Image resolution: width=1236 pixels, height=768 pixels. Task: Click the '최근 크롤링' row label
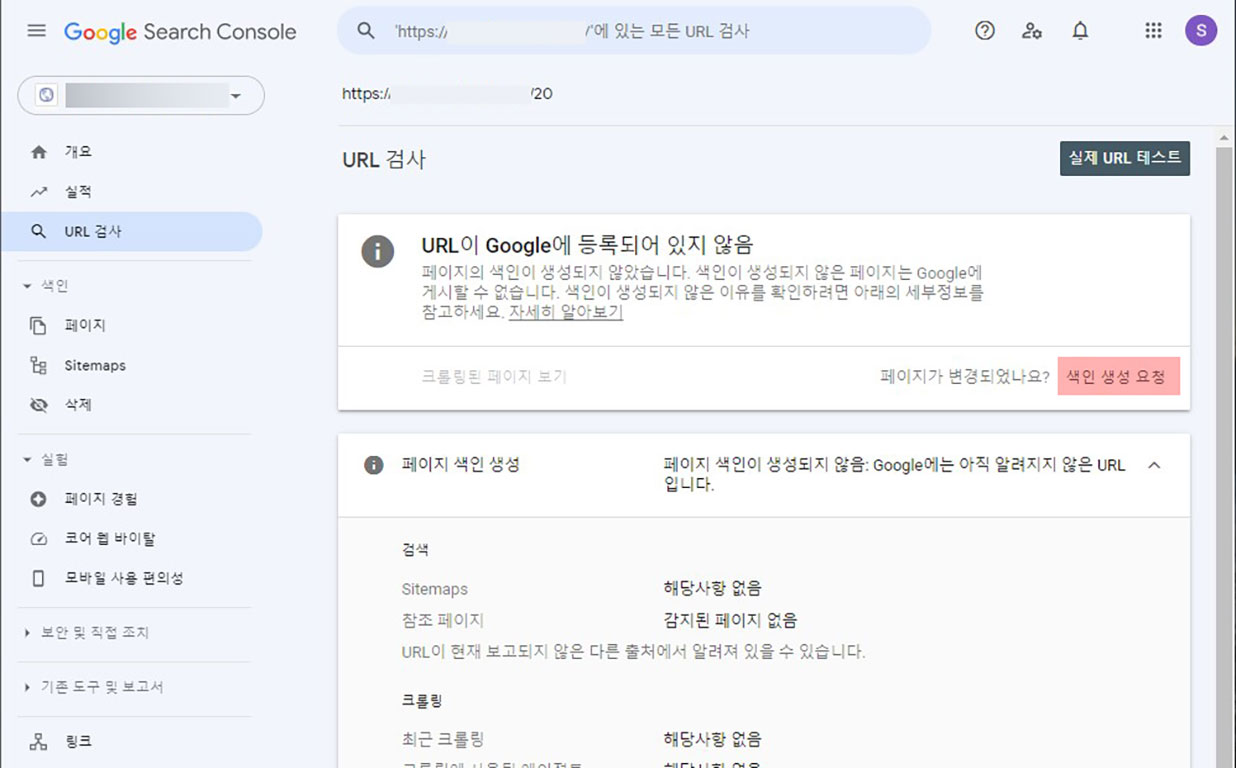coord(442,740)
